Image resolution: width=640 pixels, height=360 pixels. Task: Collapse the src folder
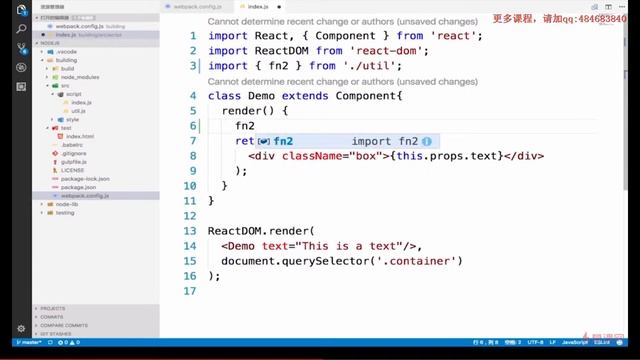point(96,86)
